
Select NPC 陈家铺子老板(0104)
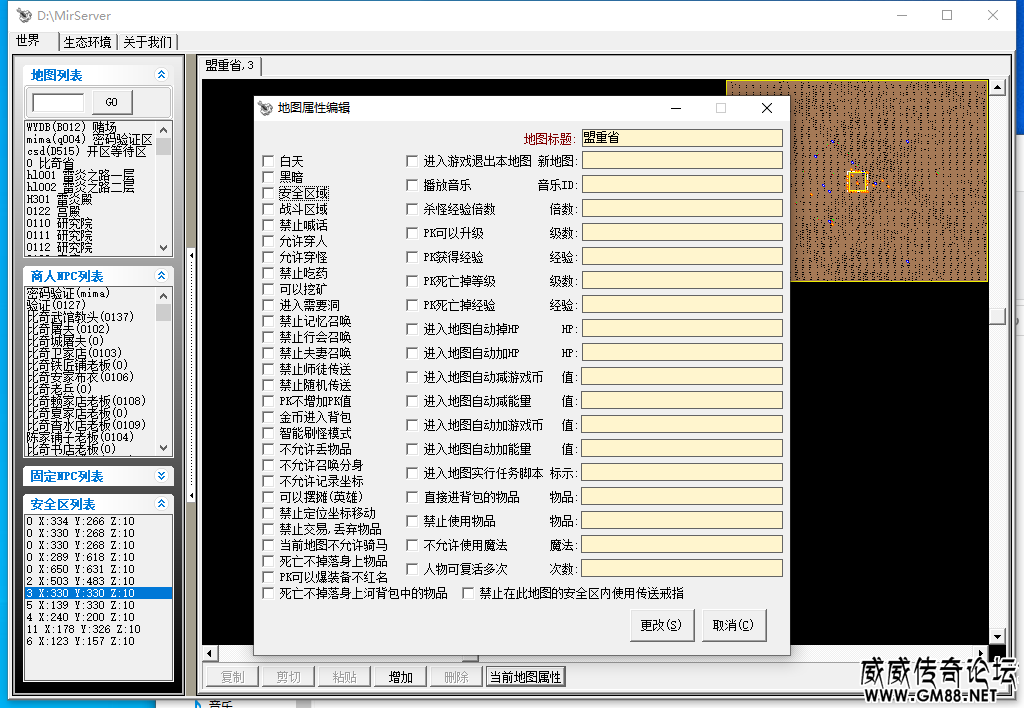tap(80, 437)
